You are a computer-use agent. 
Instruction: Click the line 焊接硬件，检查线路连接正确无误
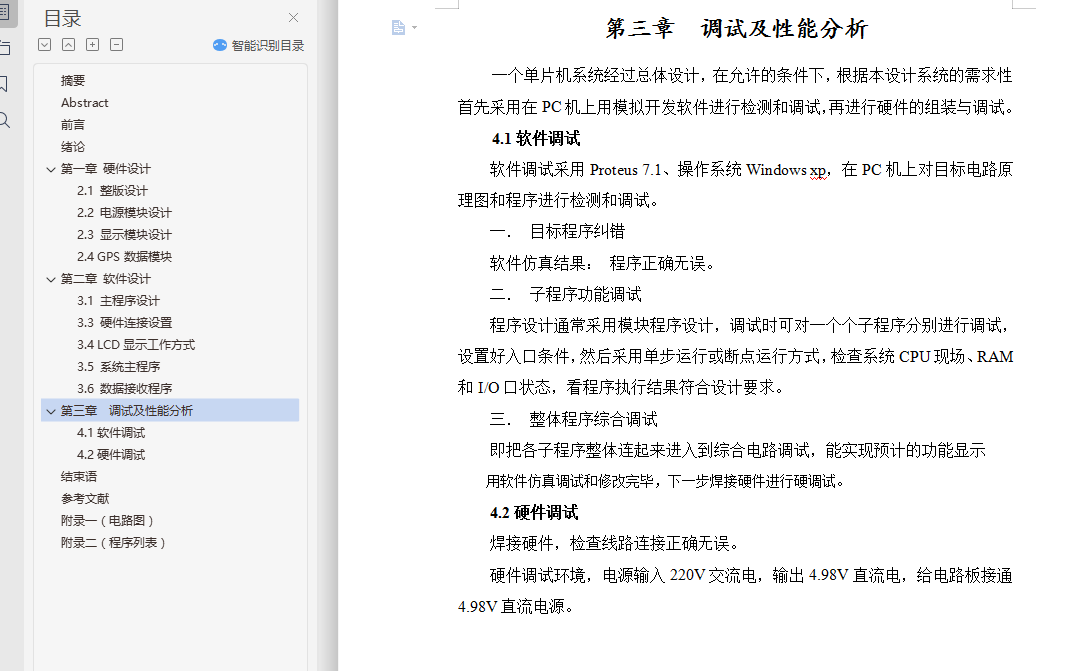pos(615,544)
